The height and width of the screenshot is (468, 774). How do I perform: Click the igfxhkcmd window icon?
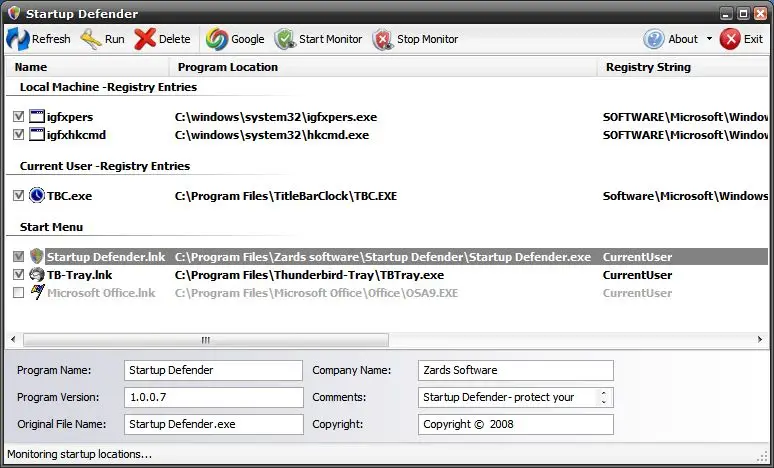pyautogui.click(x=37, y=135)
